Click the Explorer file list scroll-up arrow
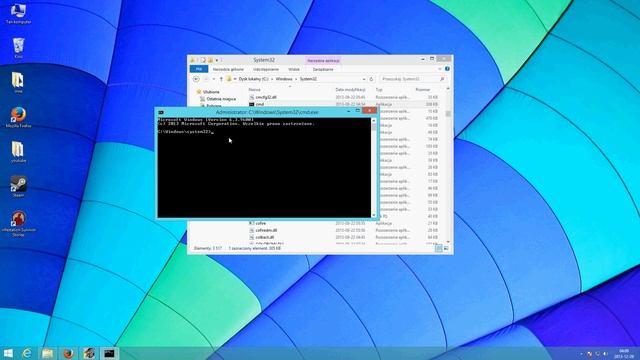Viewport: 640px width, 360px height. pos(448,89)
